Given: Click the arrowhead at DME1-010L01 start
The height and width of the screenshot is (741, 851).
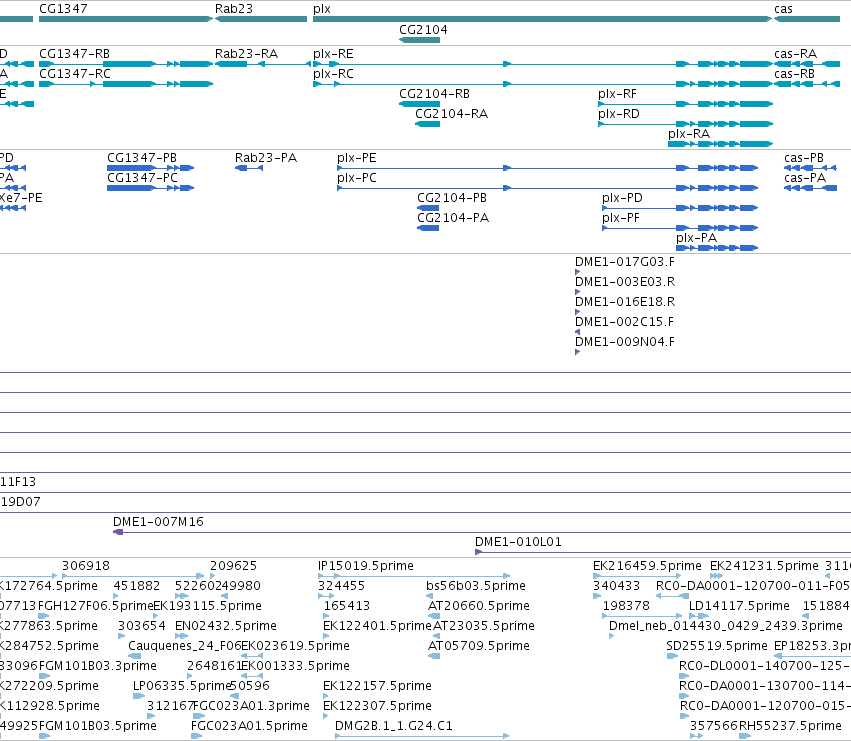Looking at the screenshot, I should pos(478,552).
